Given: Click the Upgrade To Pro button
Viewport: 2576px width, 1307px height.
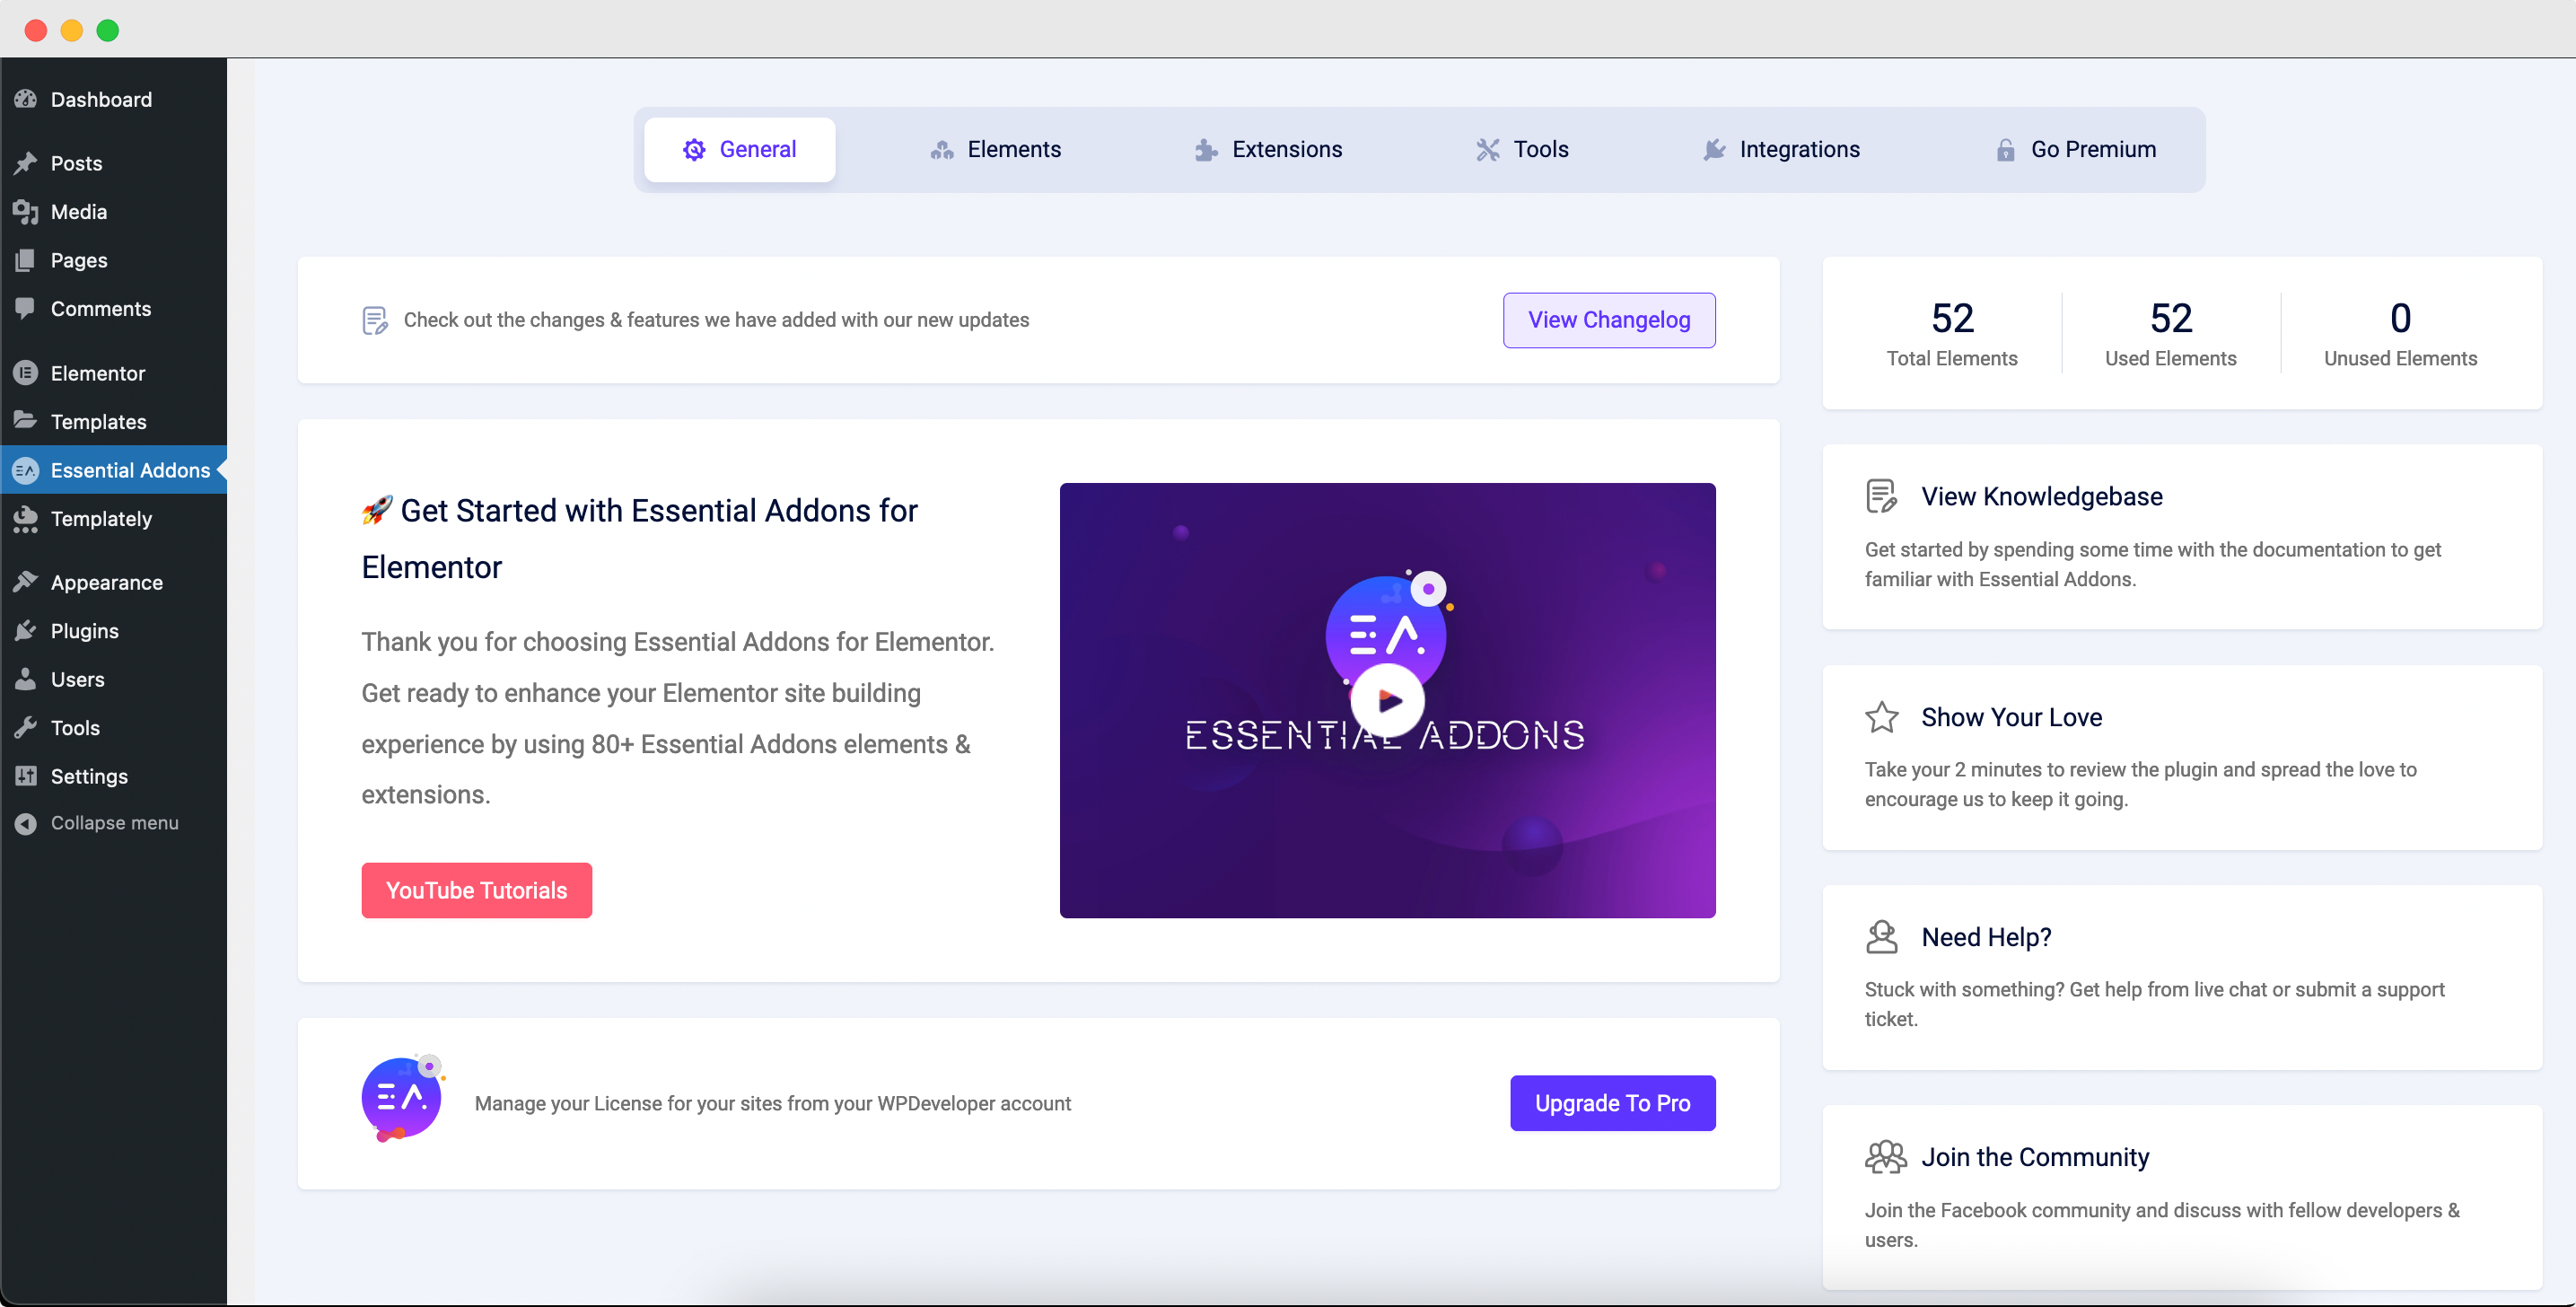Looking at the screenshot, I should click(x=1612, y=1103).
